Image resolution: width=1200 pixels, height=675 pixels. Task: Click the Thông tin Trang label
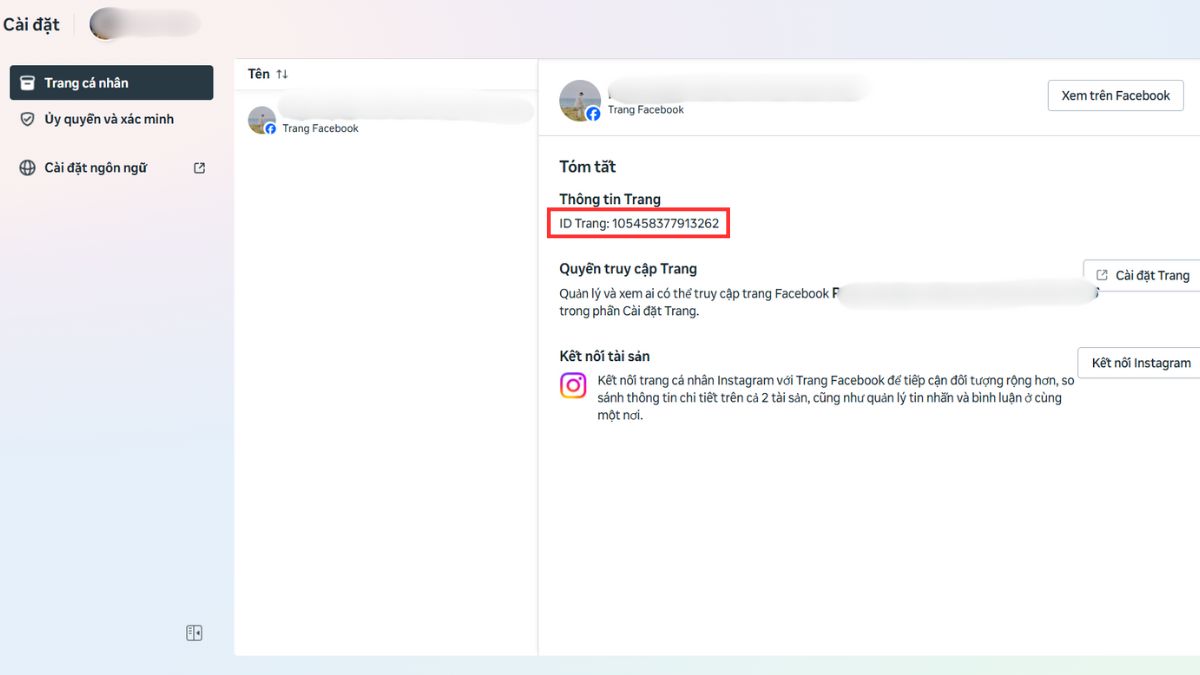[610, 199]
